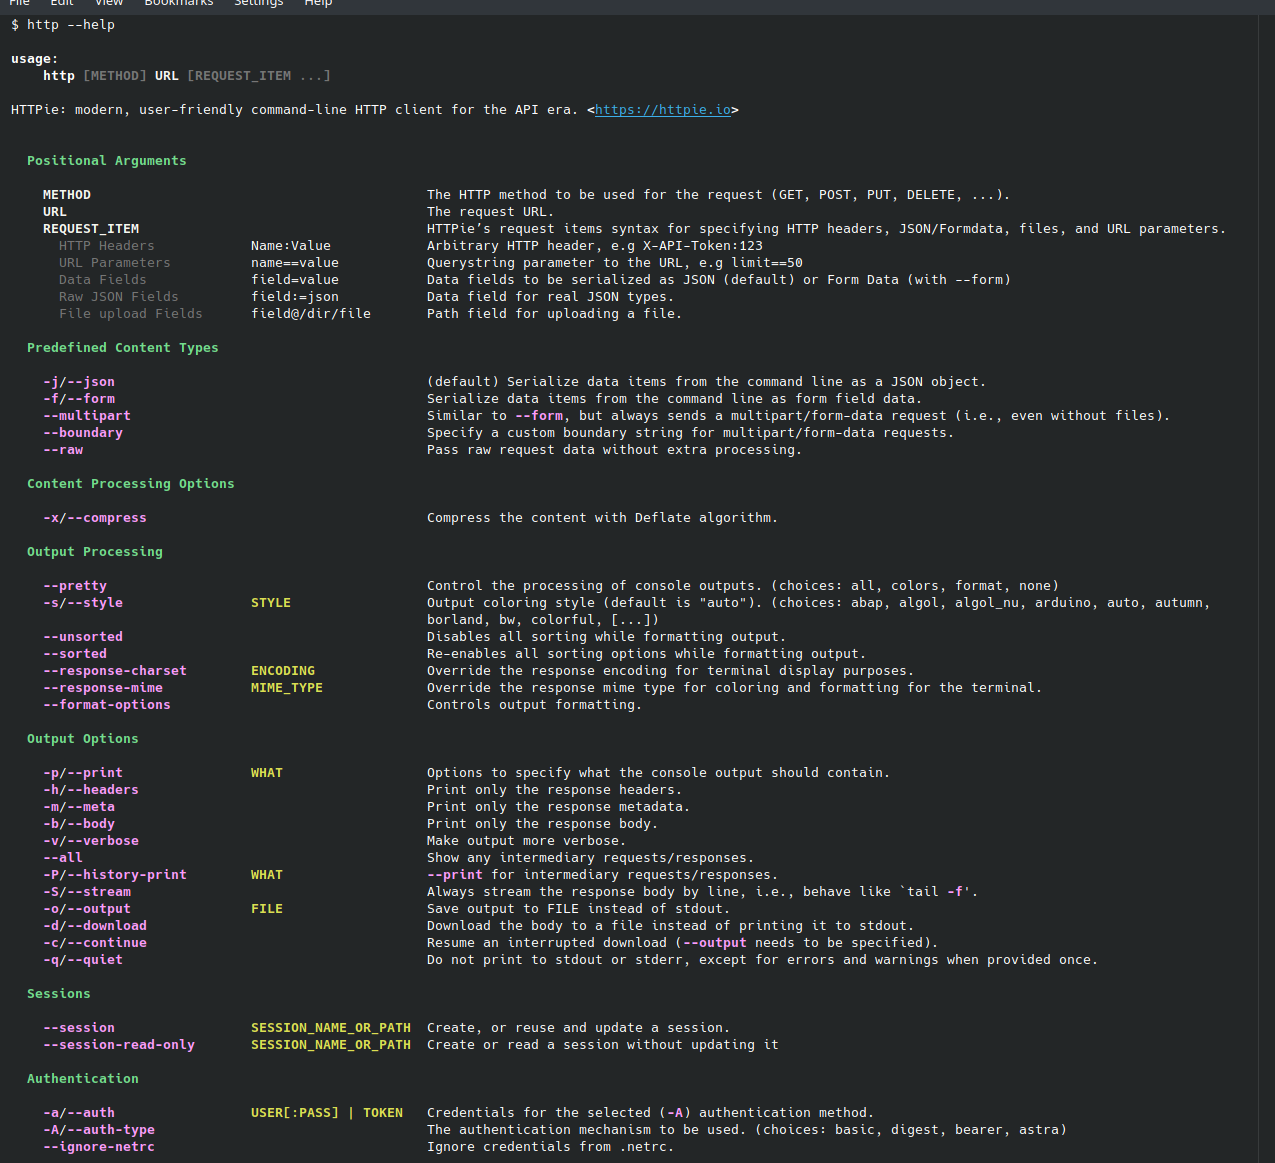
Task: Click the 'Authentication' heading
Action: click(83, 1079)
